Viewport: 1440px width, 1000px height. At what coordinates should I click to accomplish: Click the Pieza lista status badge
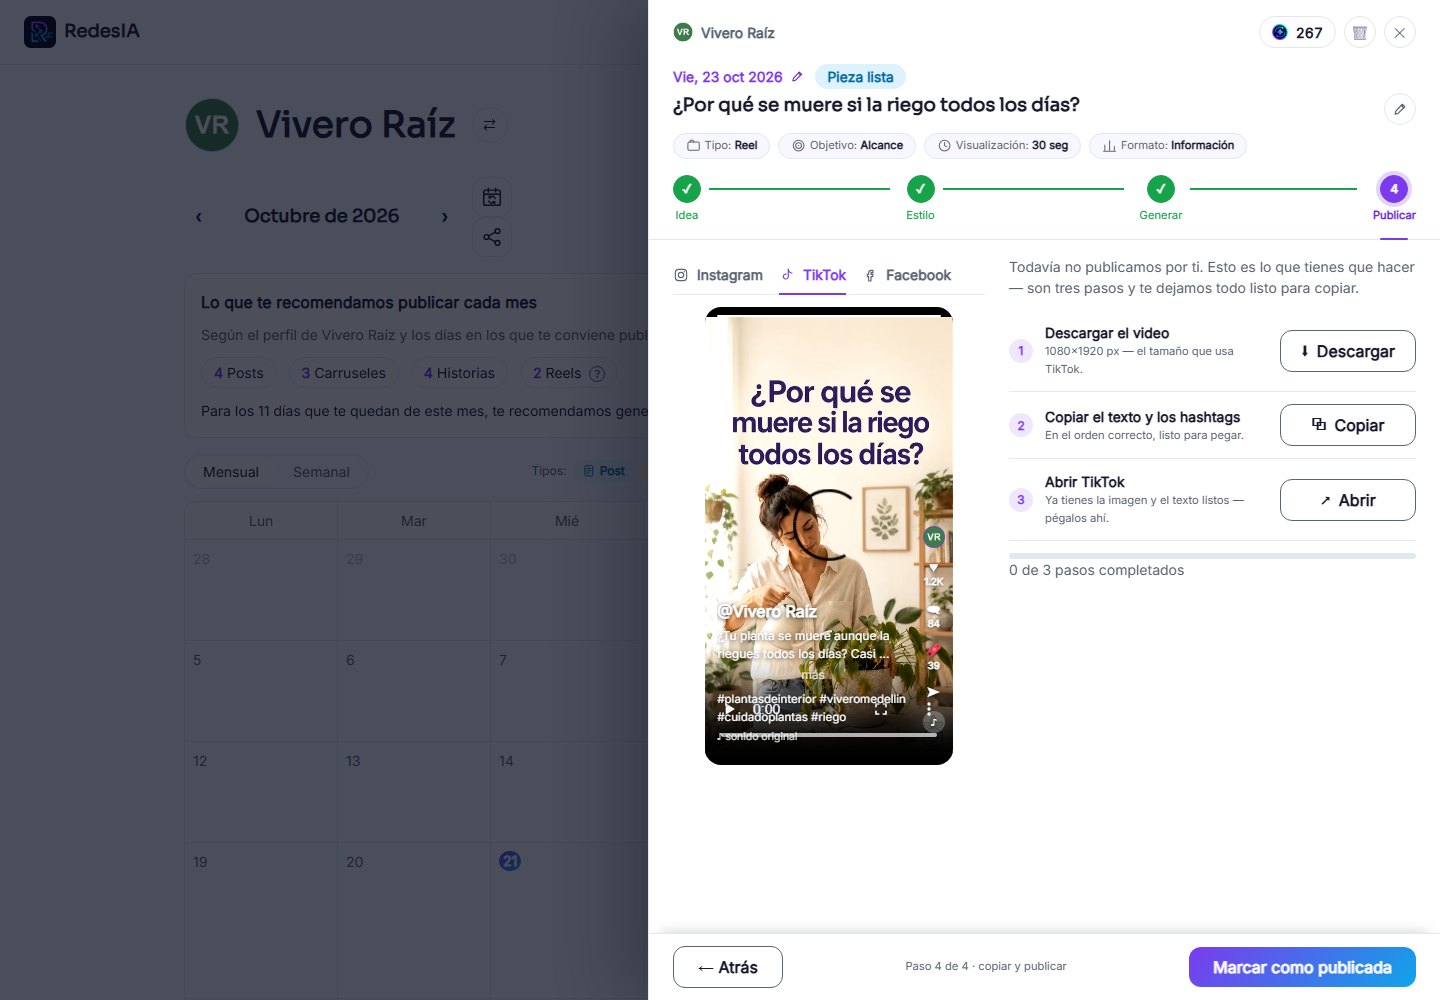tap(860, 77)
